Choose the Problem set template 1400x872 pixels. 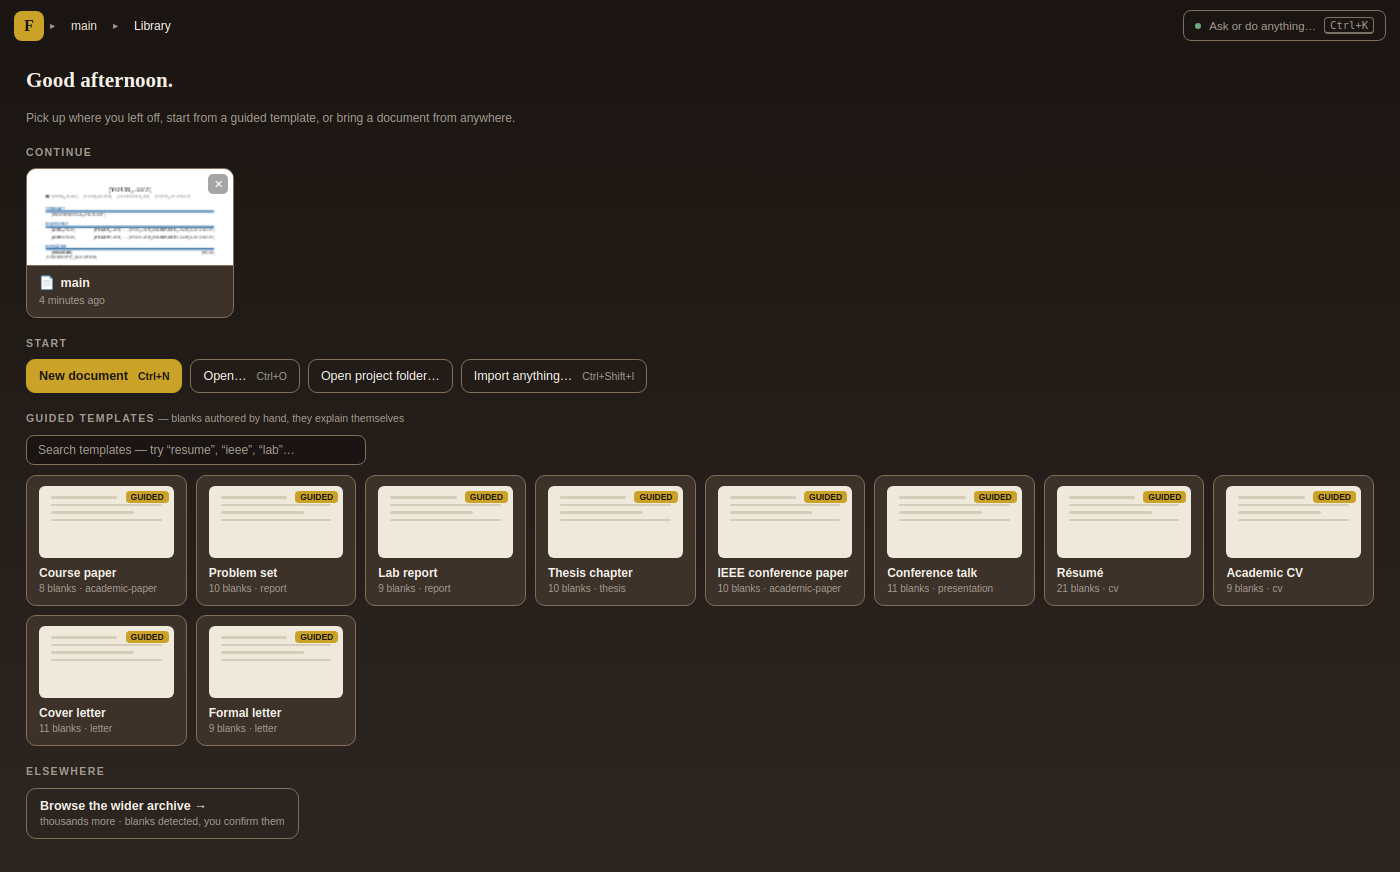click(x=276, y=540)
